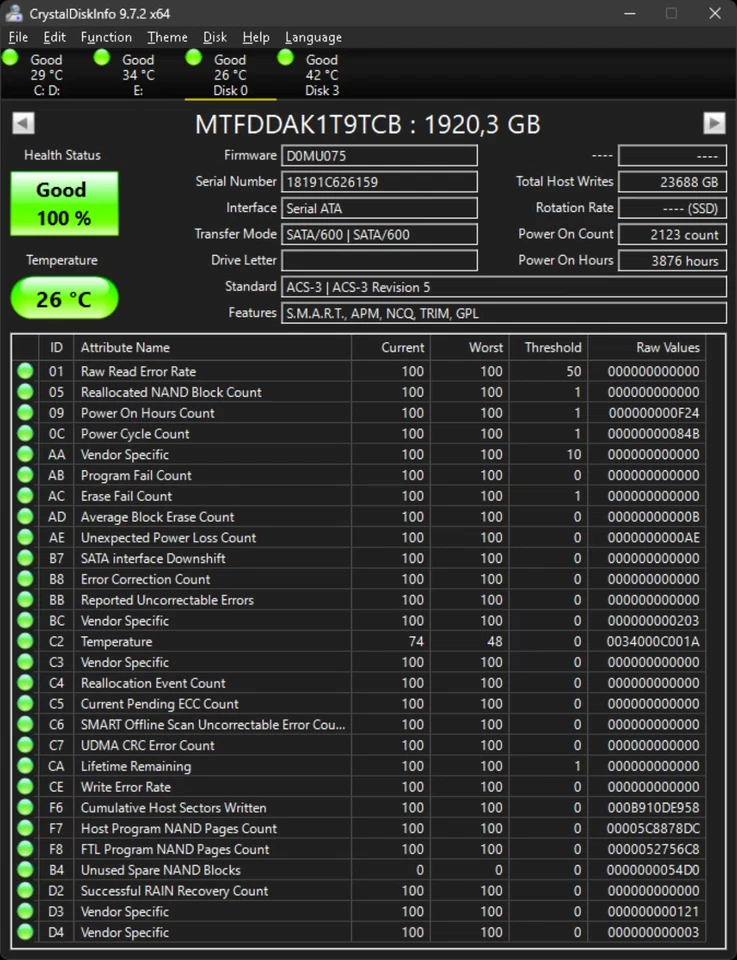Viewport: 737px width, 960px height.
Task: Click status dot for Lifetime Remaining
Action: click(x=25, y=766)
